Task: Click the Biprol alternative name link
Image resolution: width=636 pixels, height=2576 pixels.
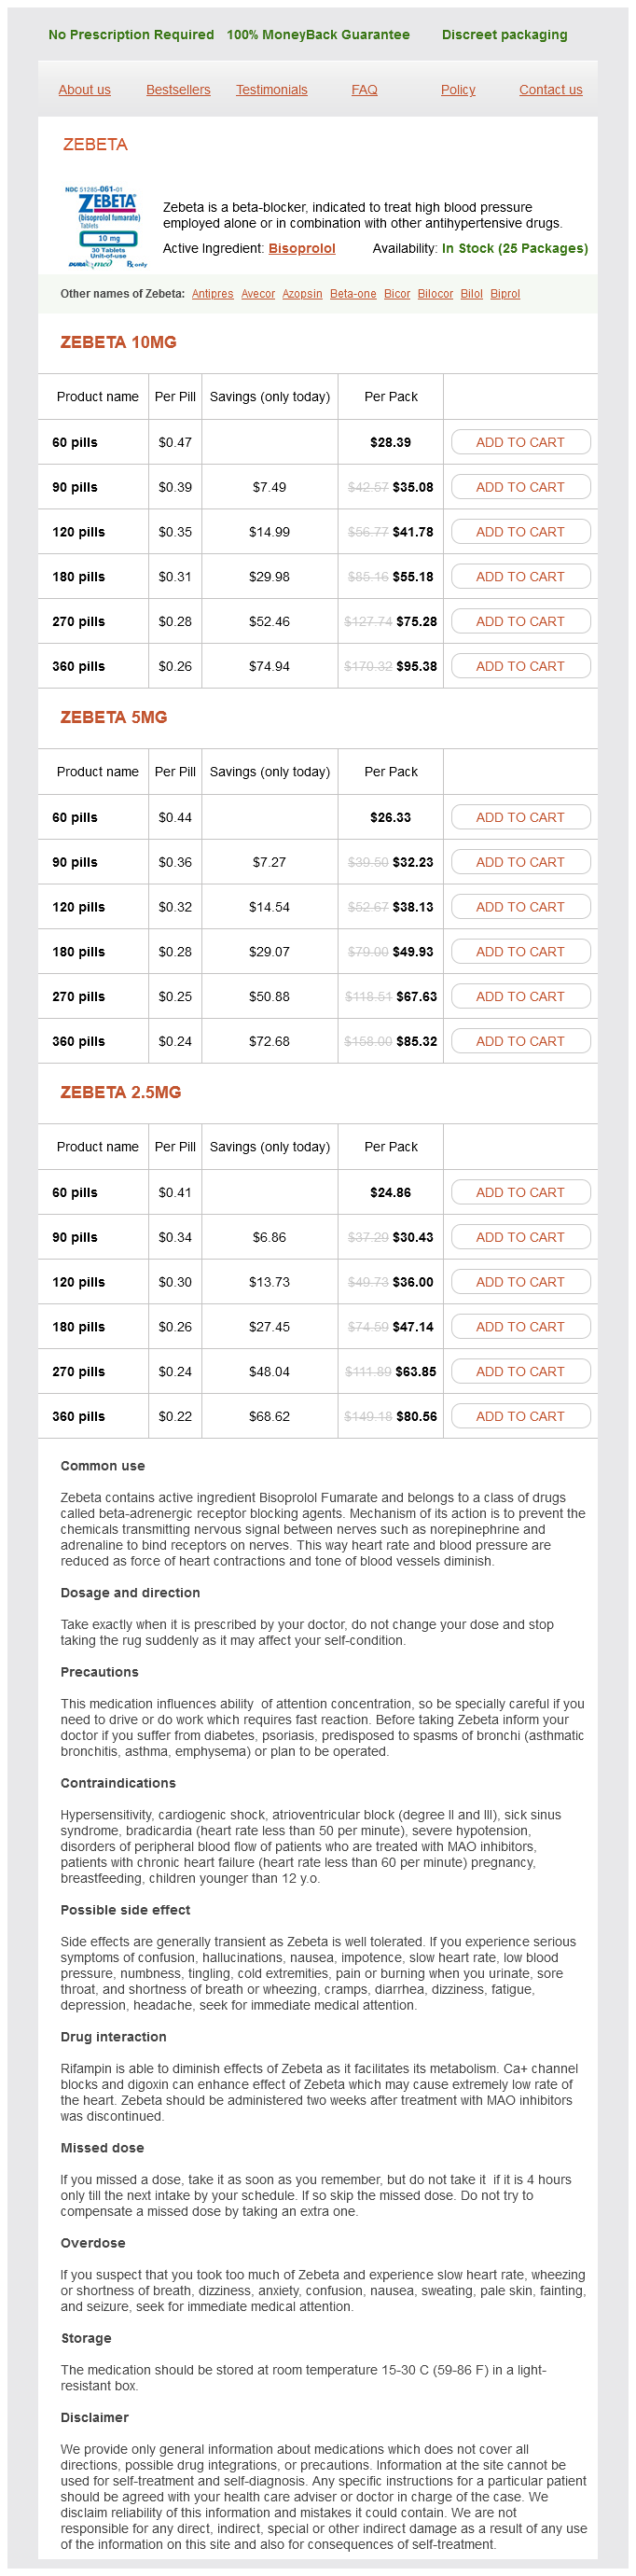Action: point(505,294)
